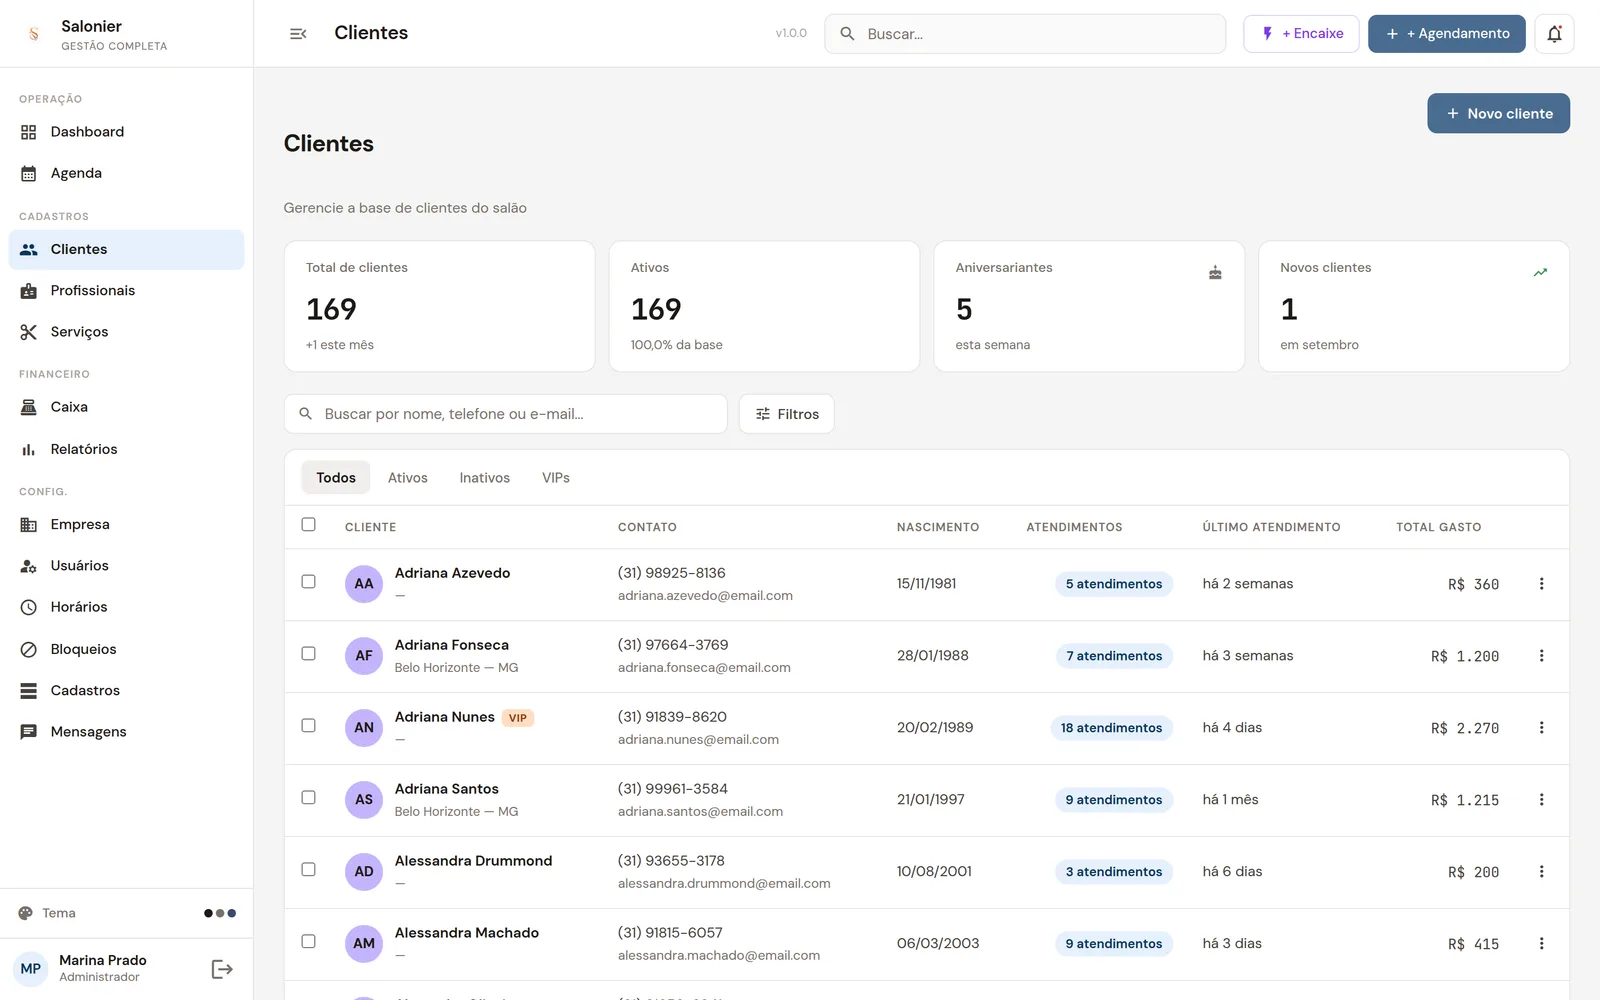Open Horários configuration
Screen dimensions: 1600x1000
tap(126, 607)
